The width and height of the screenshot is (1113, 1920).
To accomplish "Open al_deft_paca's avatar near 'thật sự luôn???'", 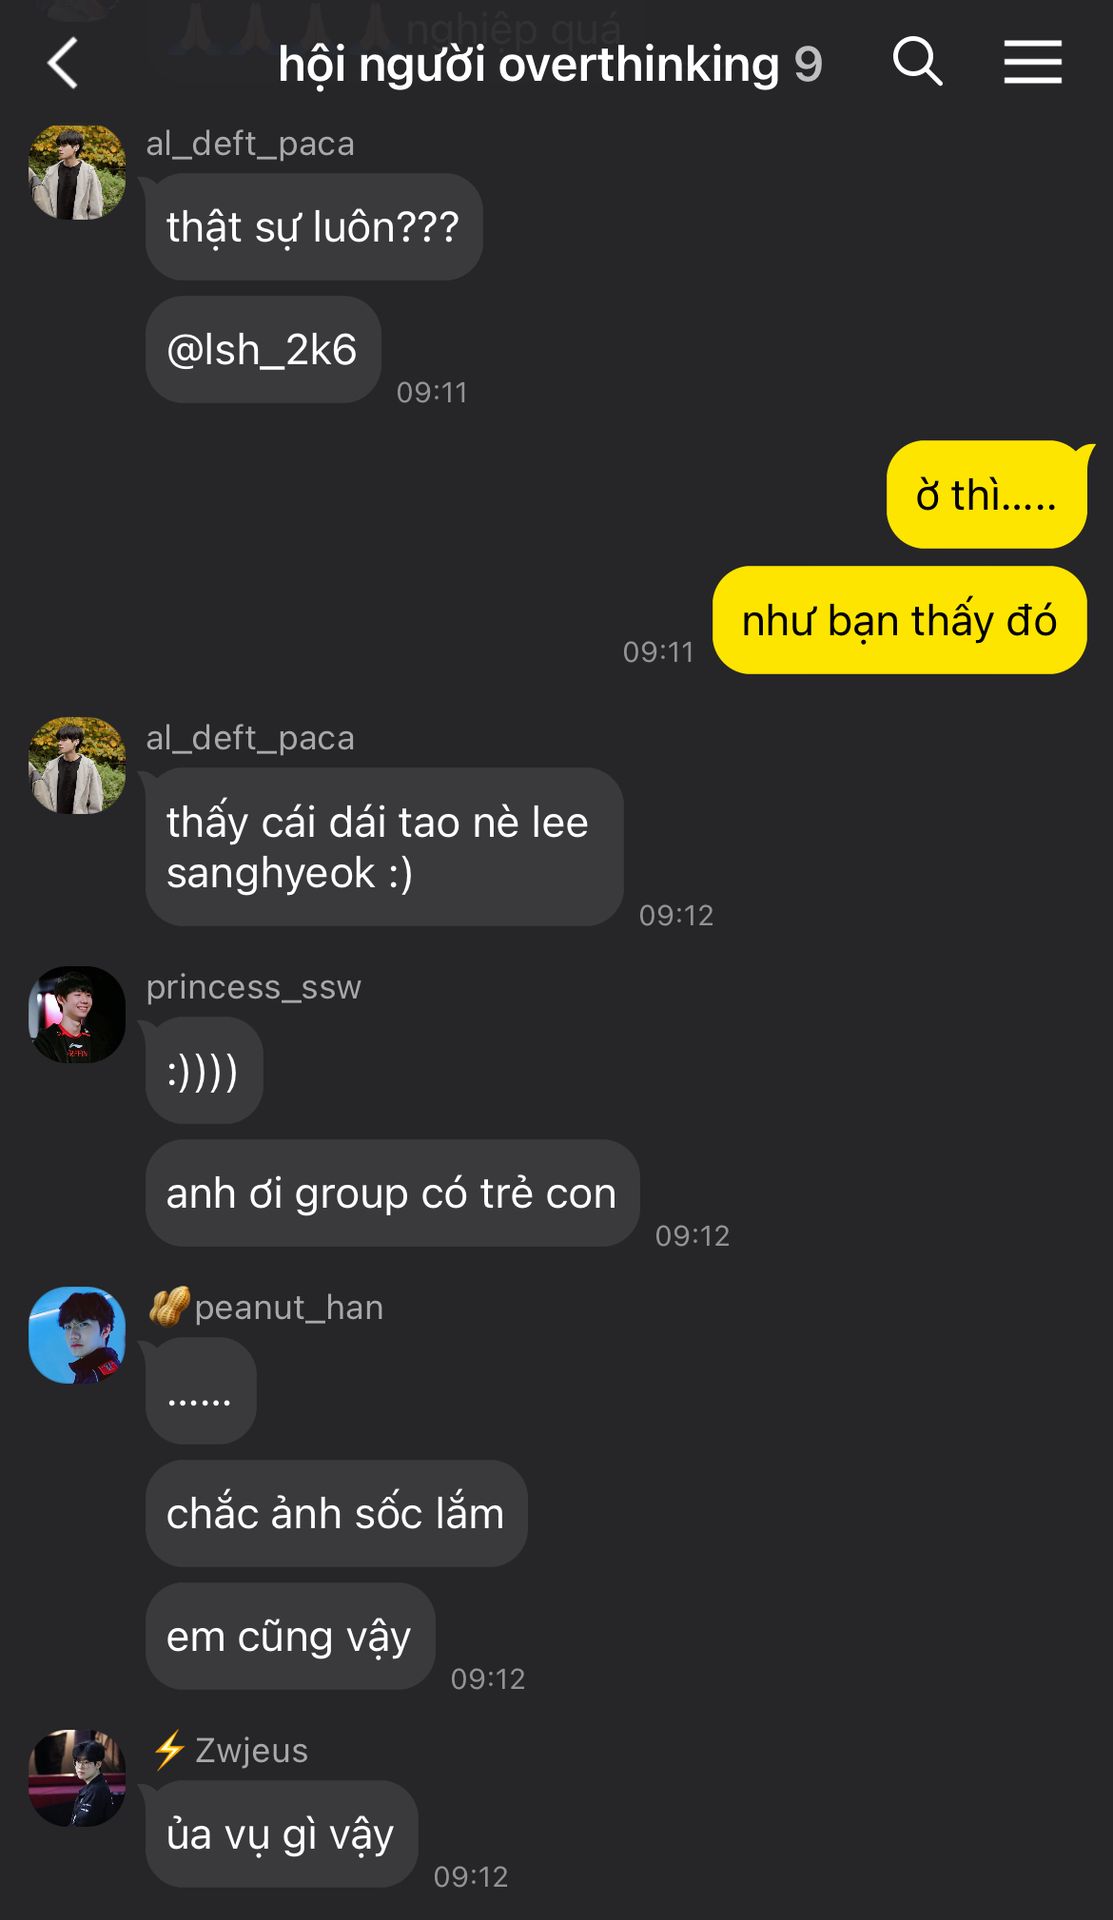I will [77, 172].
